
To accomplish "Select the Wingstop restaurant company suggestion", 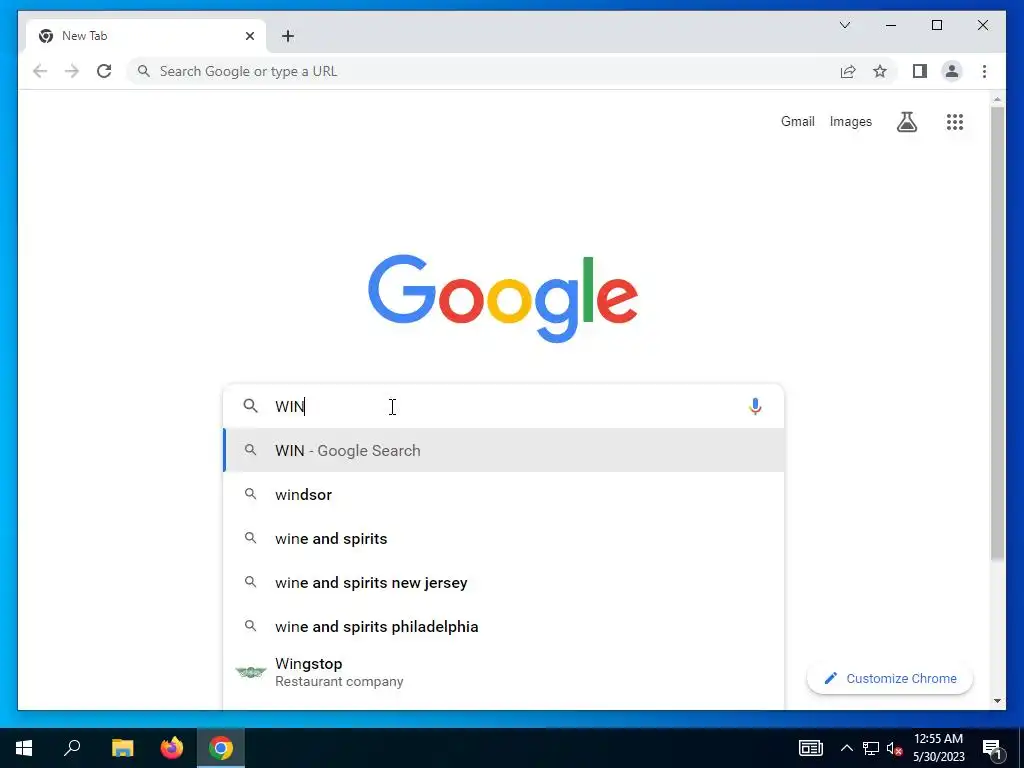I will [504, 672].
